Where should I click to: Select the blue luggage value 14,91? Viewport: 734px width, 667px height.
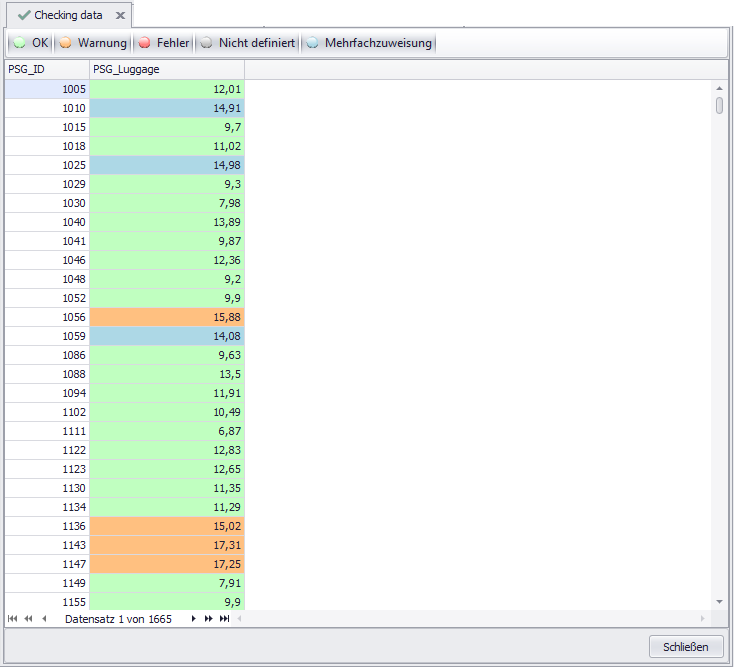[167, 108]
